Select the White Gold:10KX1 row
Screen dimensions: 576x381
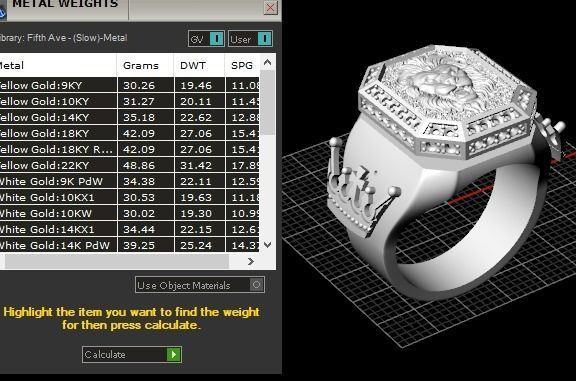[x=129, y=197]
